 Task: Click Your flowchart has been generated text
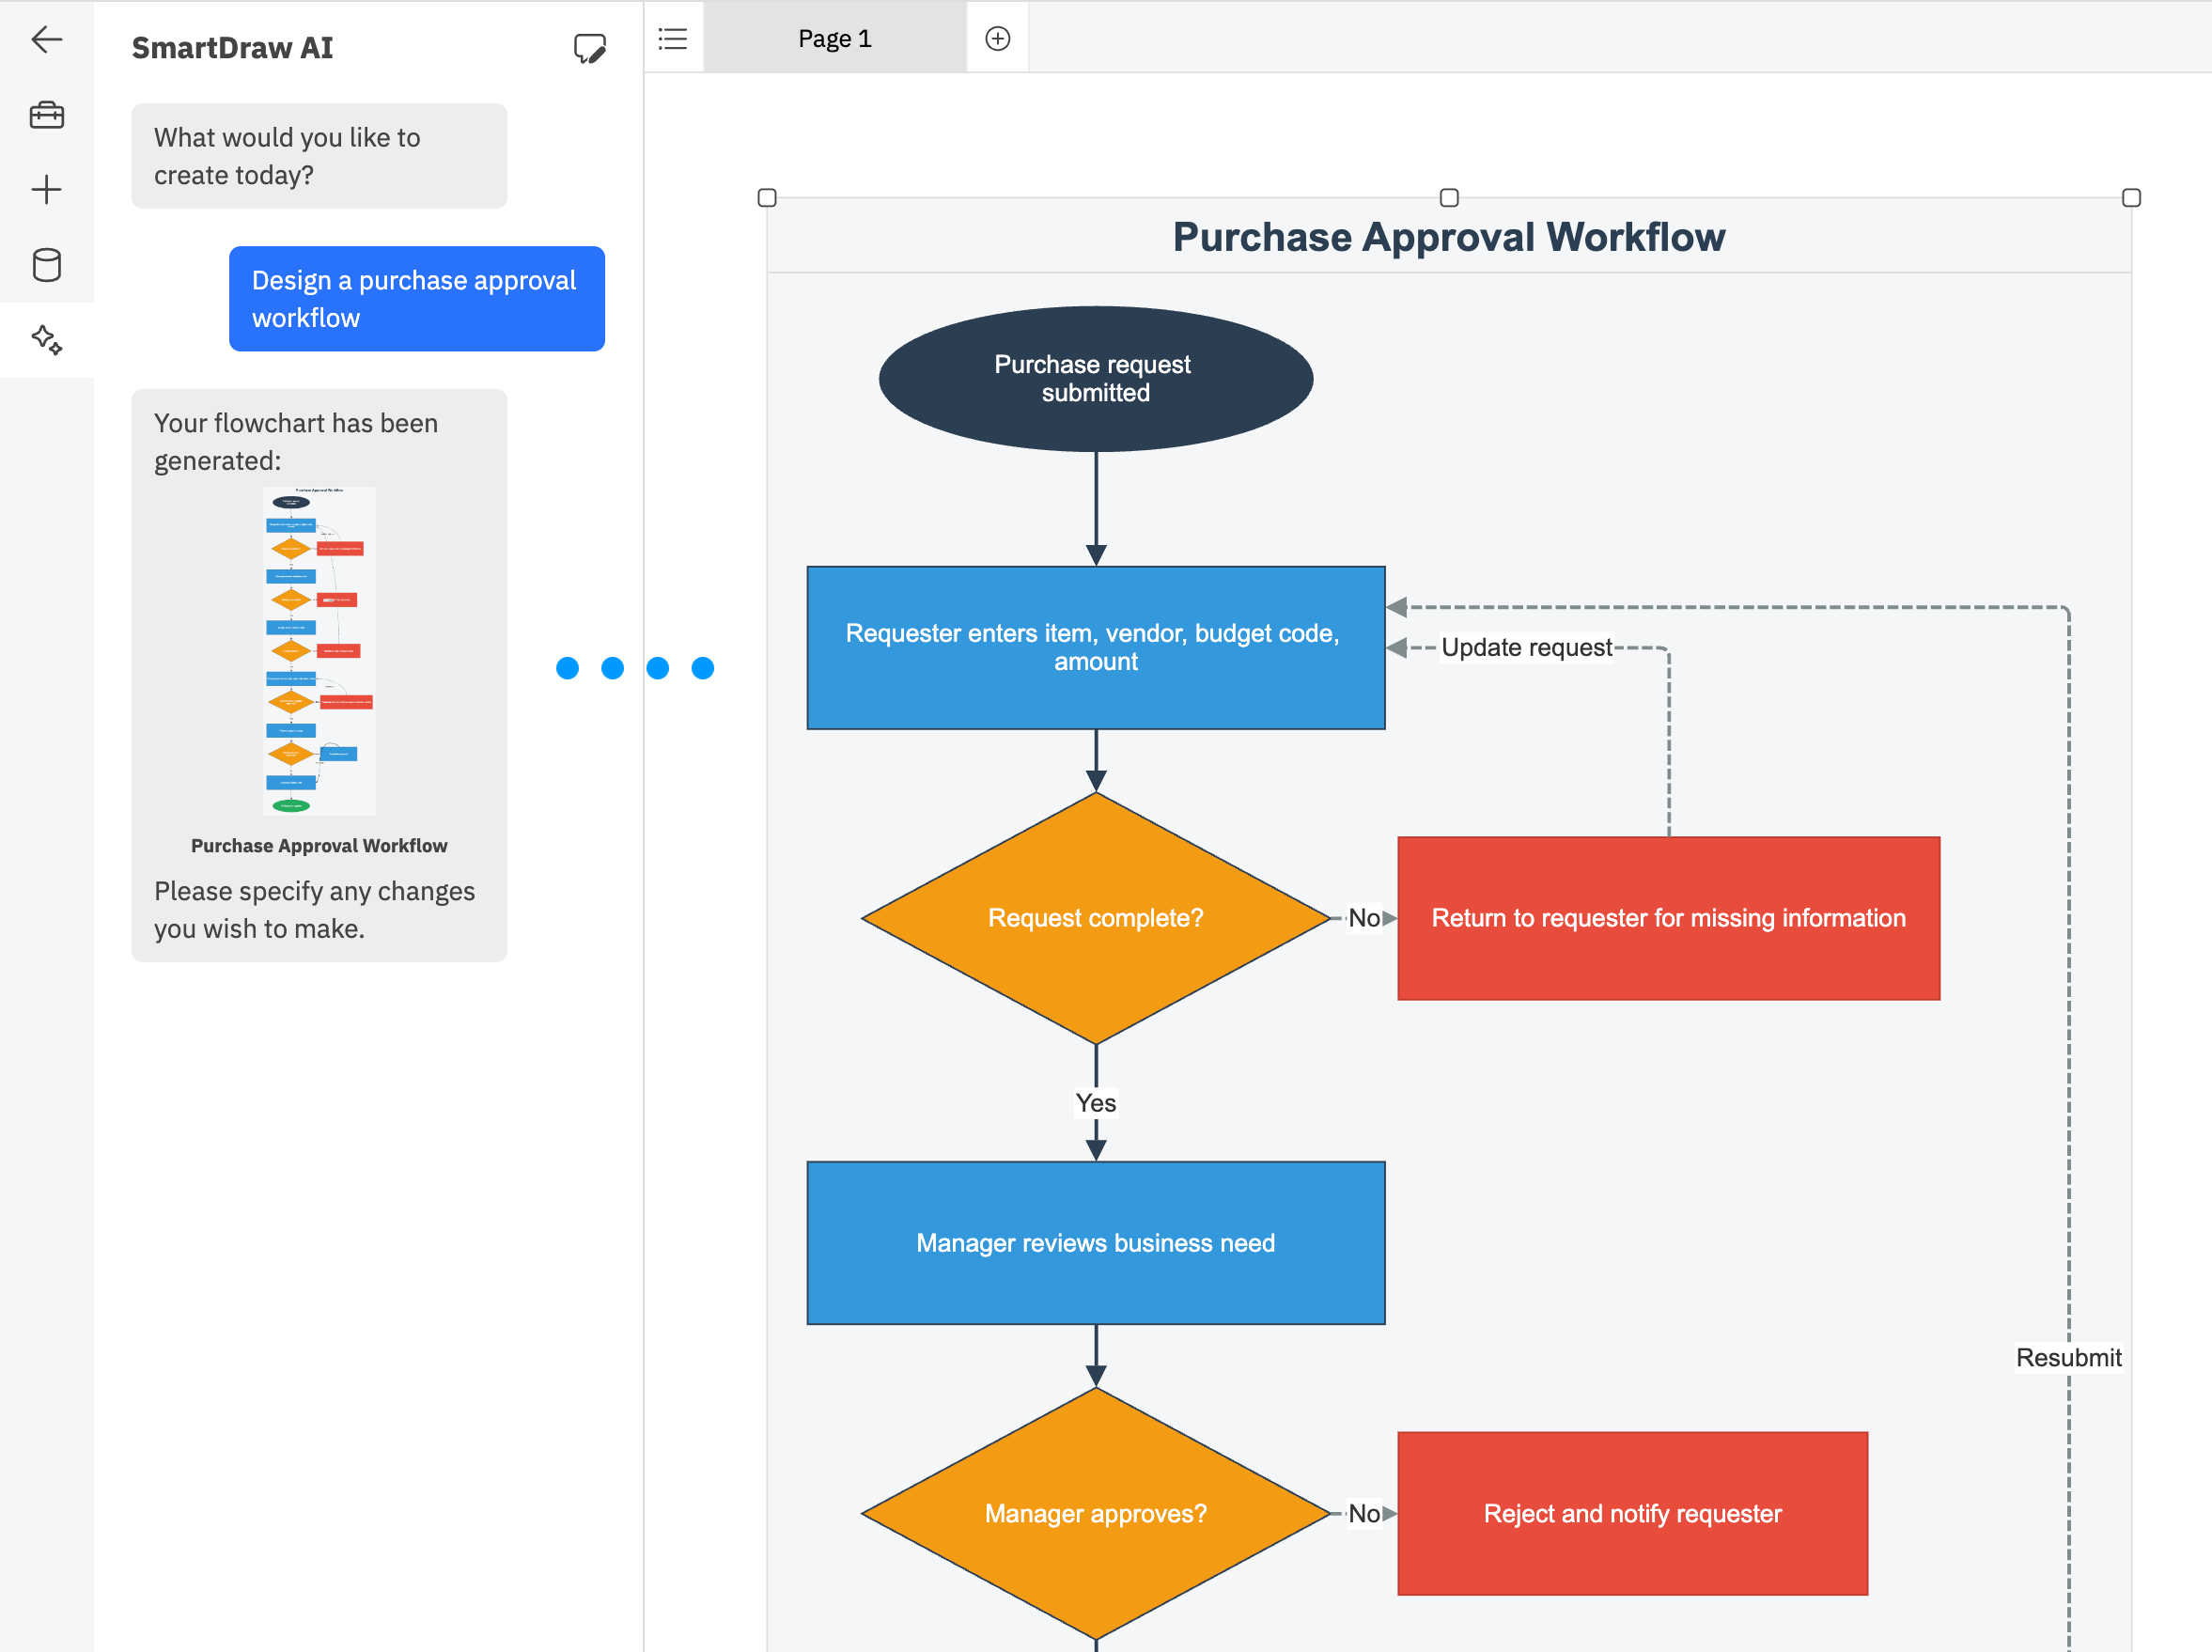coord(296,441)
